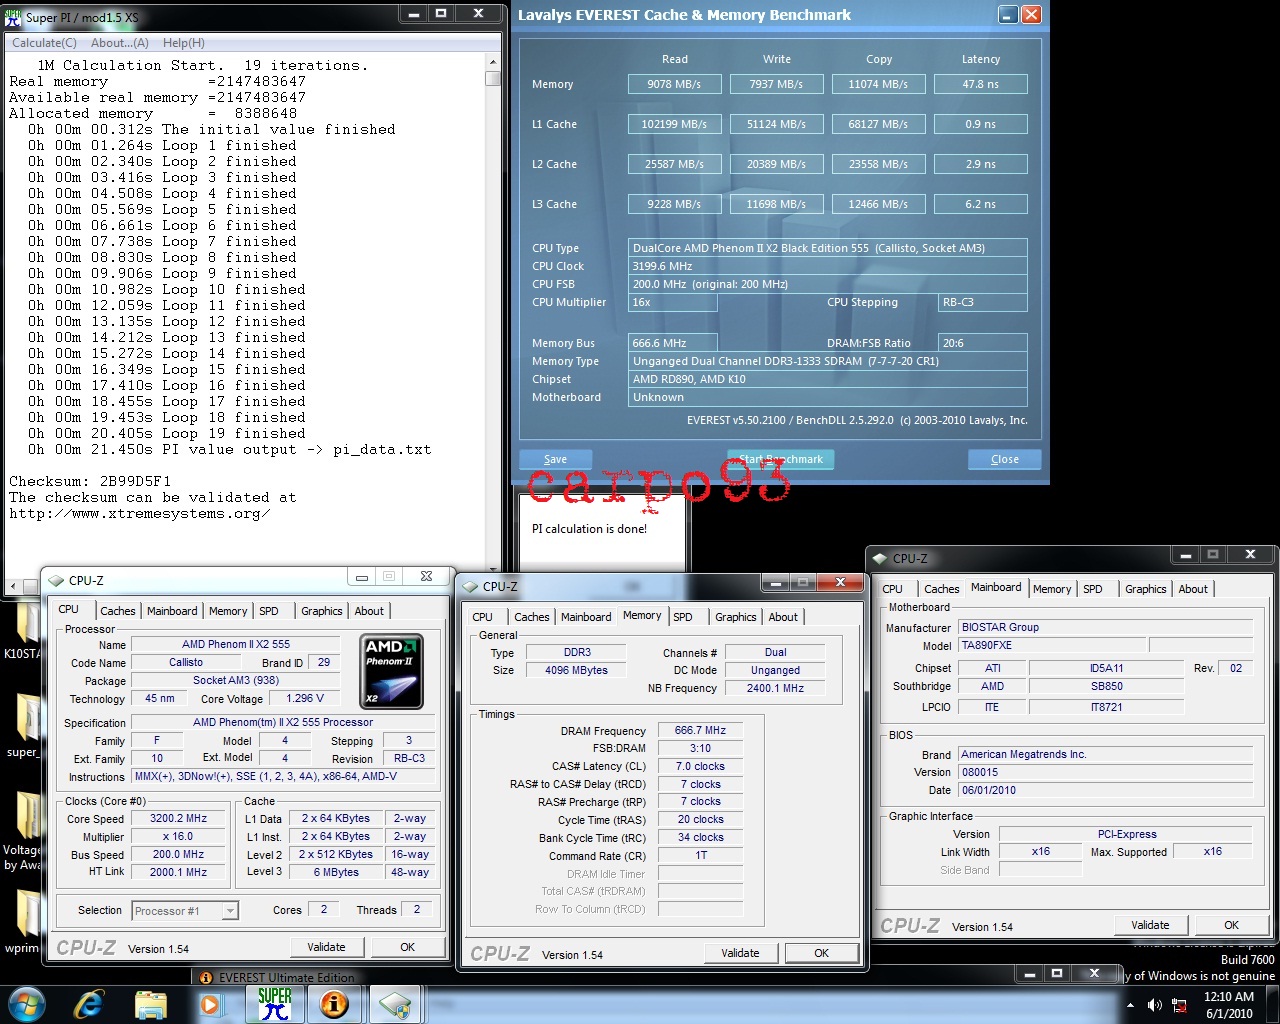This screenshot has height=1024, width=1280.
Task: Click the Memory Latency value 47.8 ns
Action: coord(981,84)
